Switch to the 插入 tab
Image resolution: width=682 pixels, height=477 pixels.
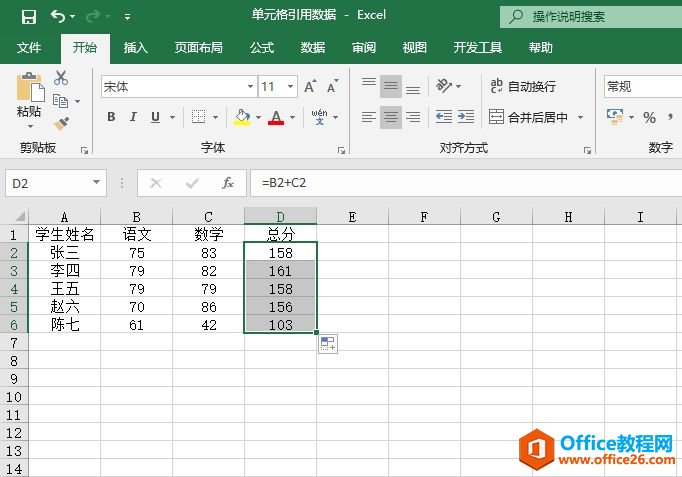point(135,48)
